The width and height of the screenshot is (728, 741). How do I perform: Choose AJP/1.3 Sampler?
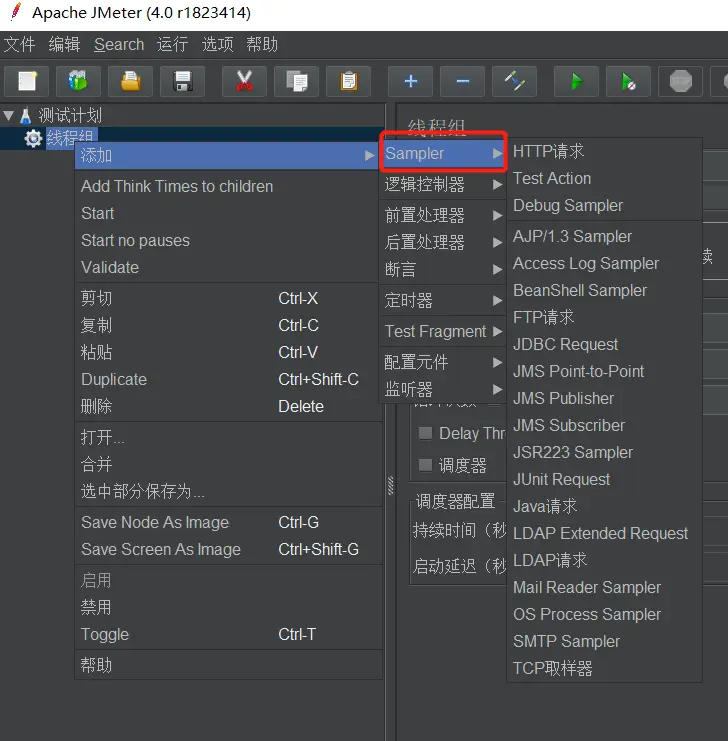tap(604, 236)
